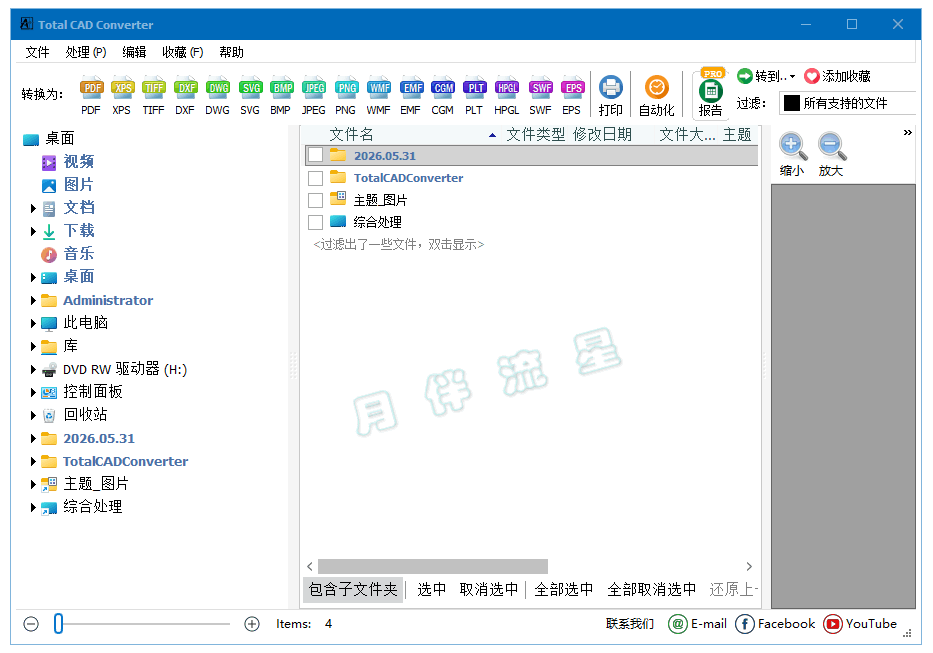Open the 编辑 menu

pyautogui.click(x=134, y=52)
